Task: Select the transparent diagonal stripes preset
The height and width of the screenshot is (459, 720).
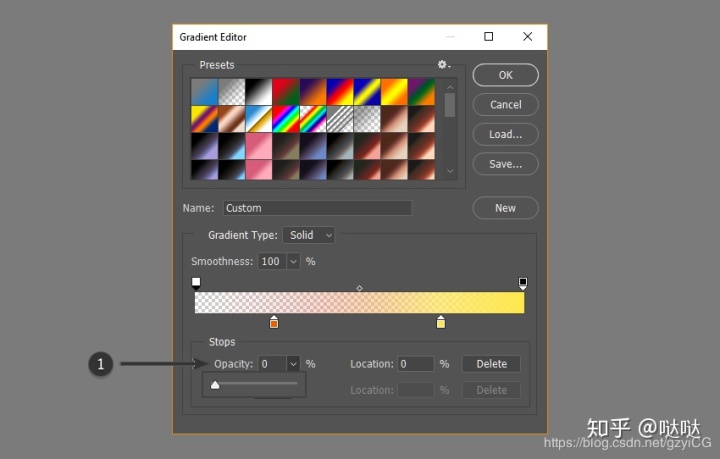Action: point(340,119)
